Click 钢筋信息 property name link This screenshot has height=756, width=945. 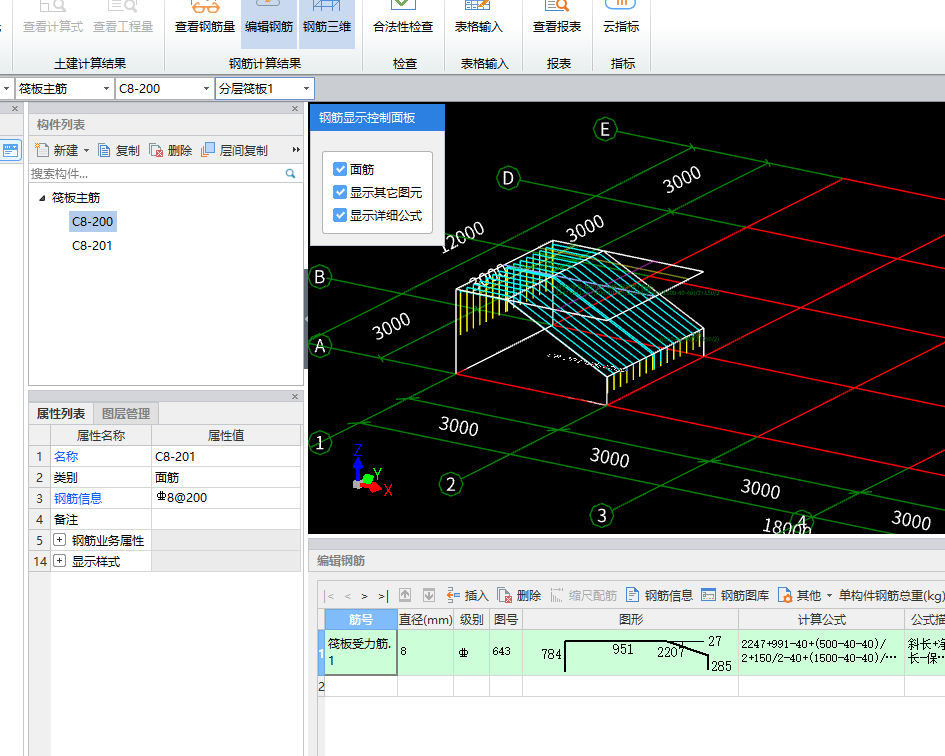[x=78, y=499]
